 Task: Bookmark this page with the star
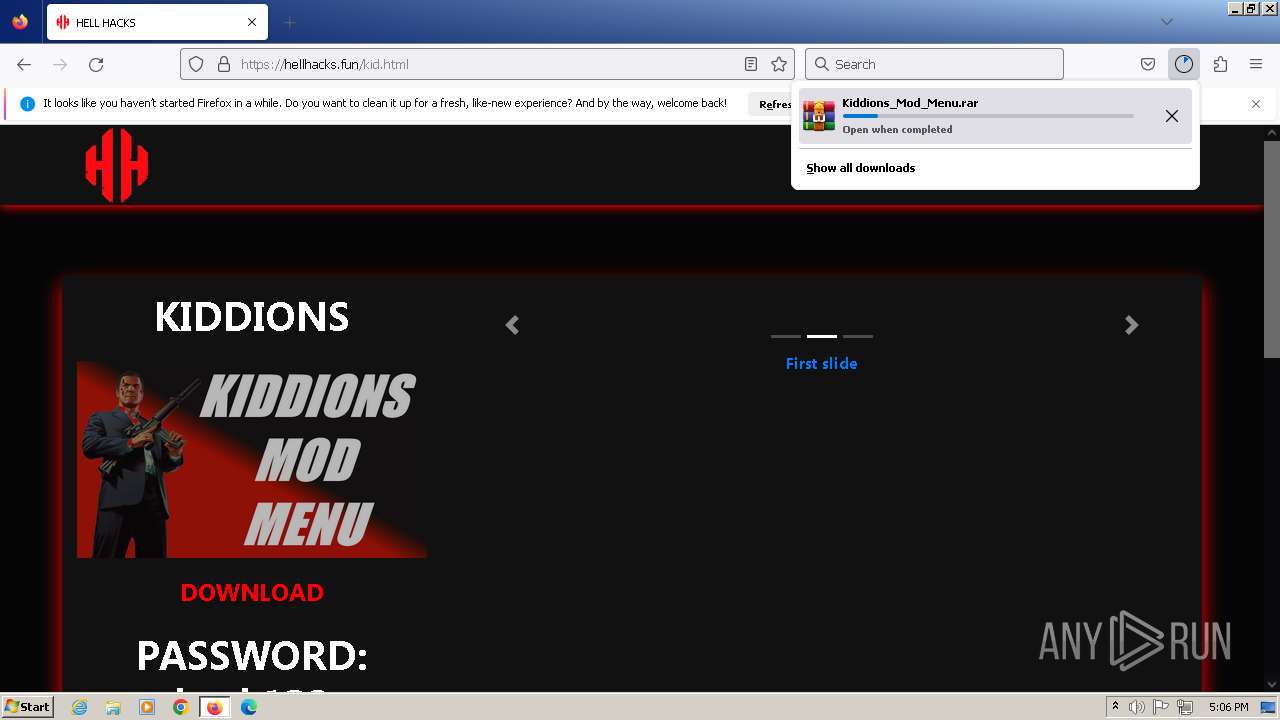tap(779, 64)
